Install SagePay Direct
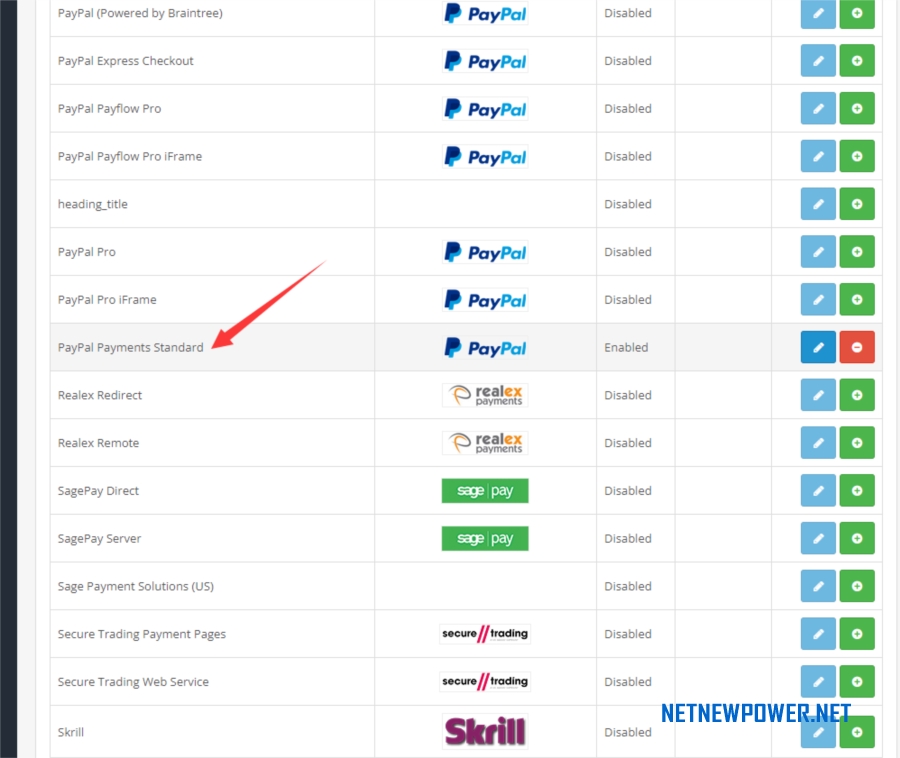 [x=857, y=490]
